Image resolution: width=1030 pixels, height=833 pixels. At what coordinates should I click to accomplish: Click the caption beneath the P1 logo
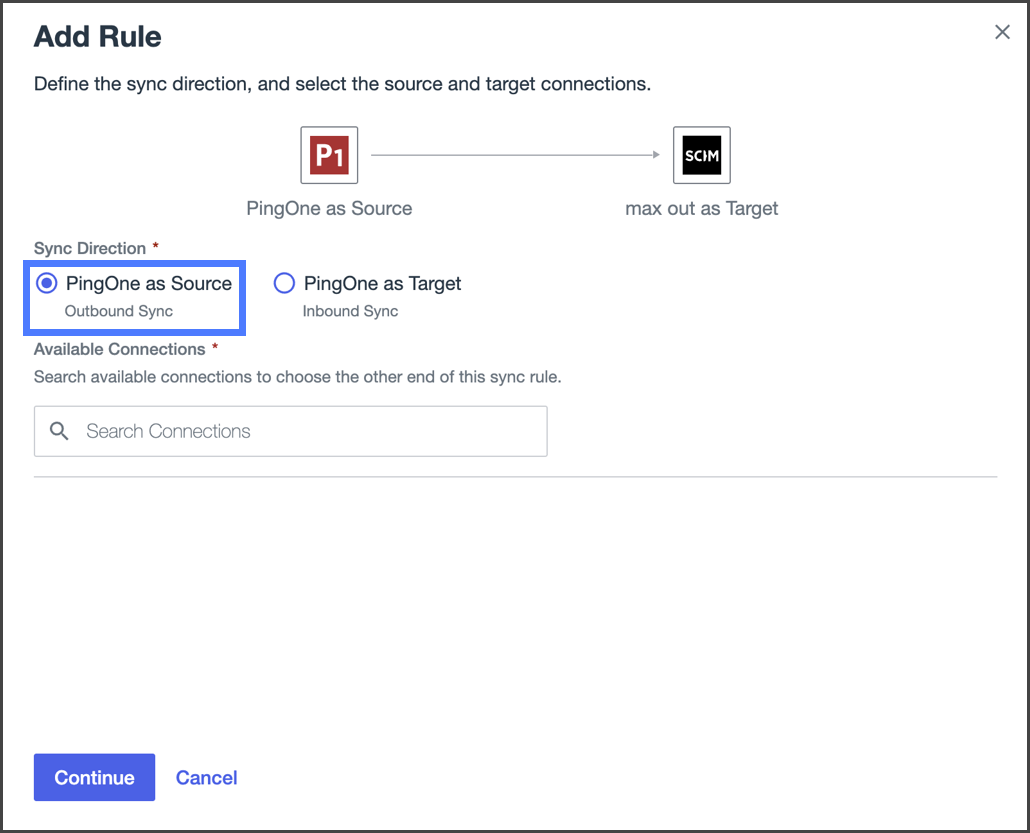pos(329,209)
